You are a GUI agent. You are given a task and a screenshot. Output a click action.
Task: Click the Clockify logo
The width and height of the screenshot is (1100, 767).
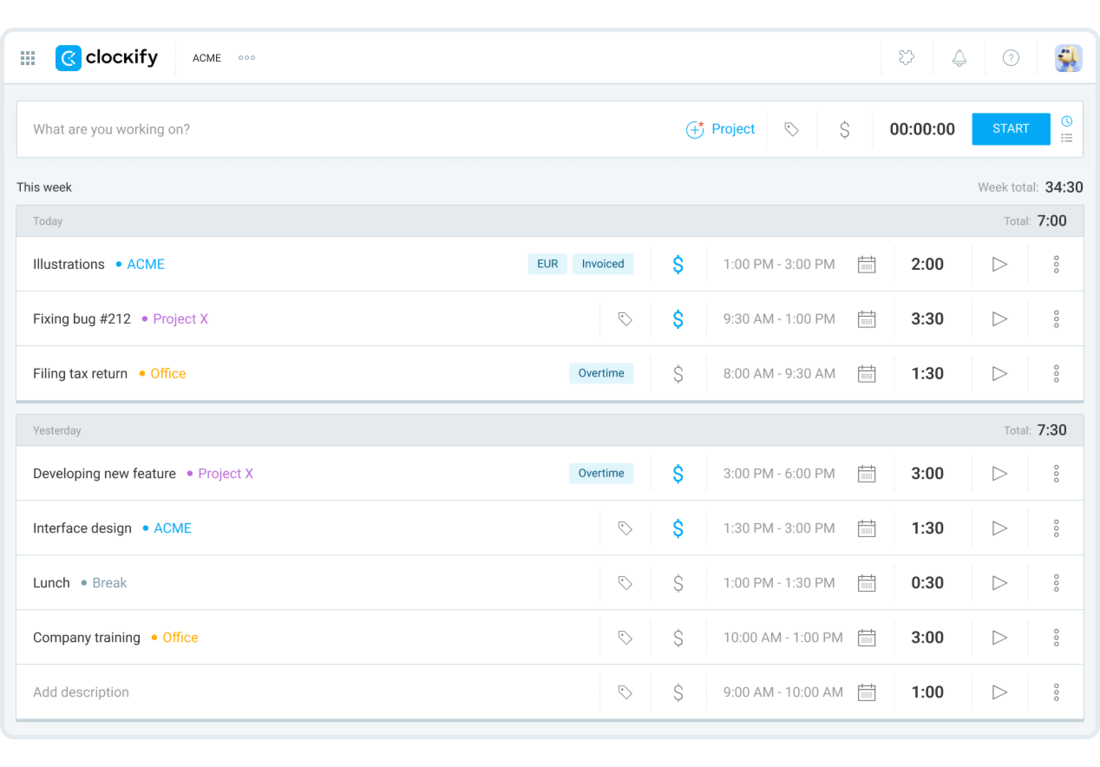coord(106,57)
